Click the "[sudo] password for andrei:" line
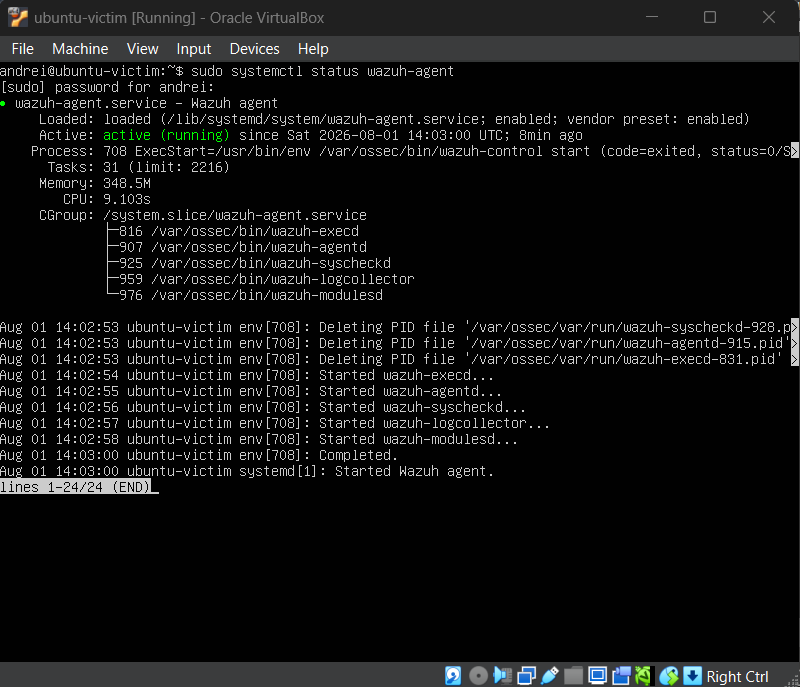The width and height of the screenshot is (800, 687). coord(107,87)
